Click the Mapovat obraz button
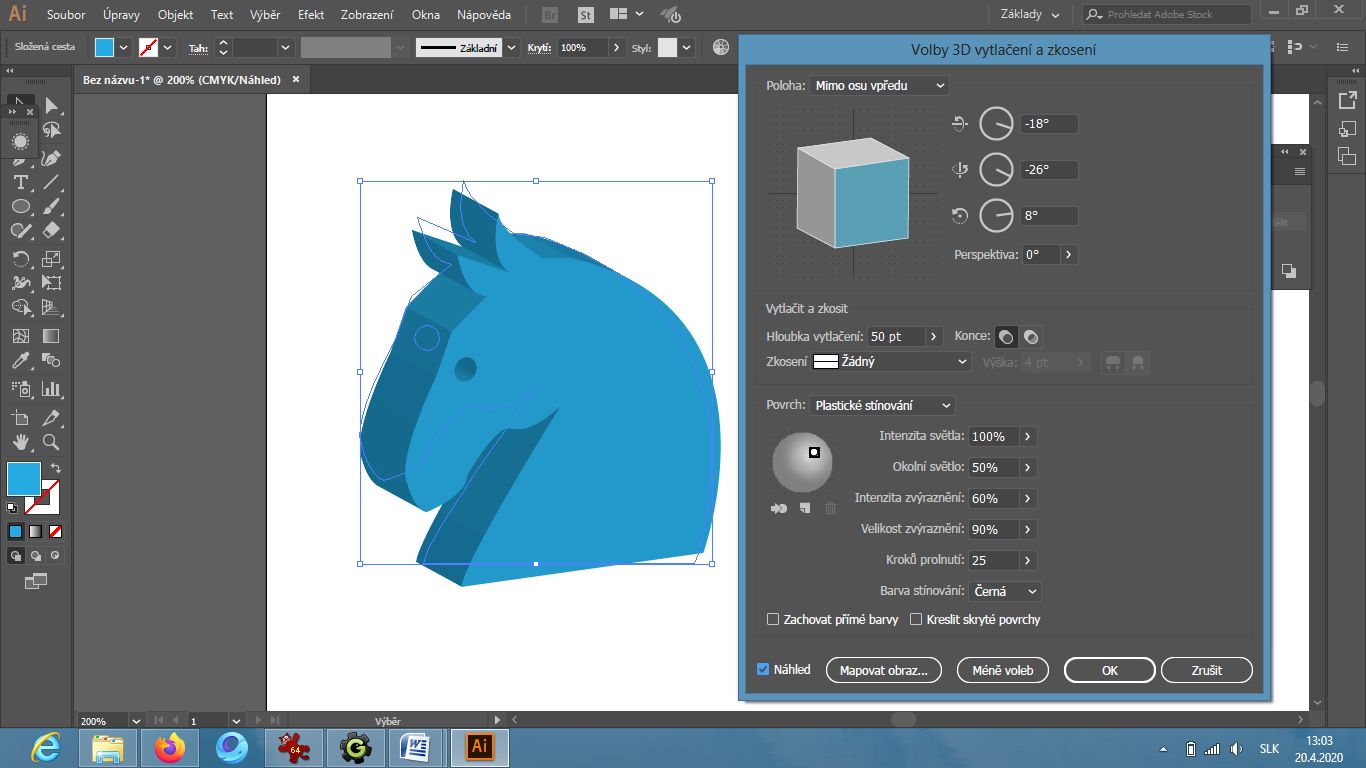Viewport: 1366px width, 768px height. (883, 670)
